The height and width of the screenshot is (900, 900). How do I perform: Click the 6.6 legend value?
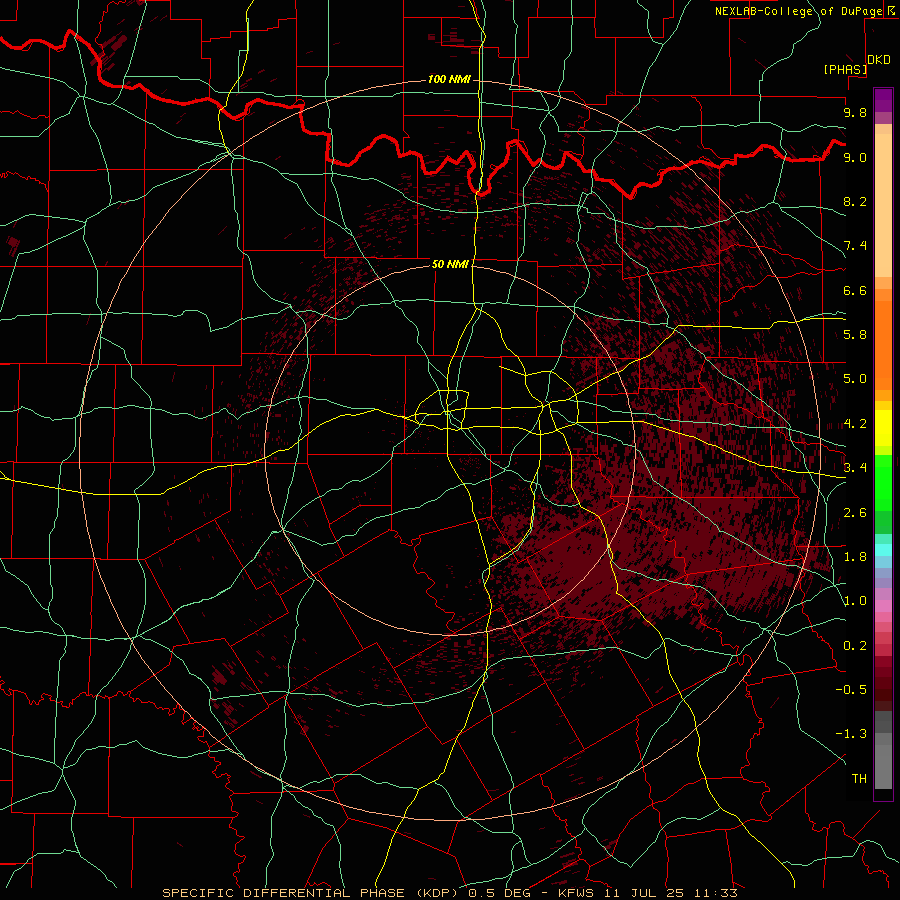855,290
